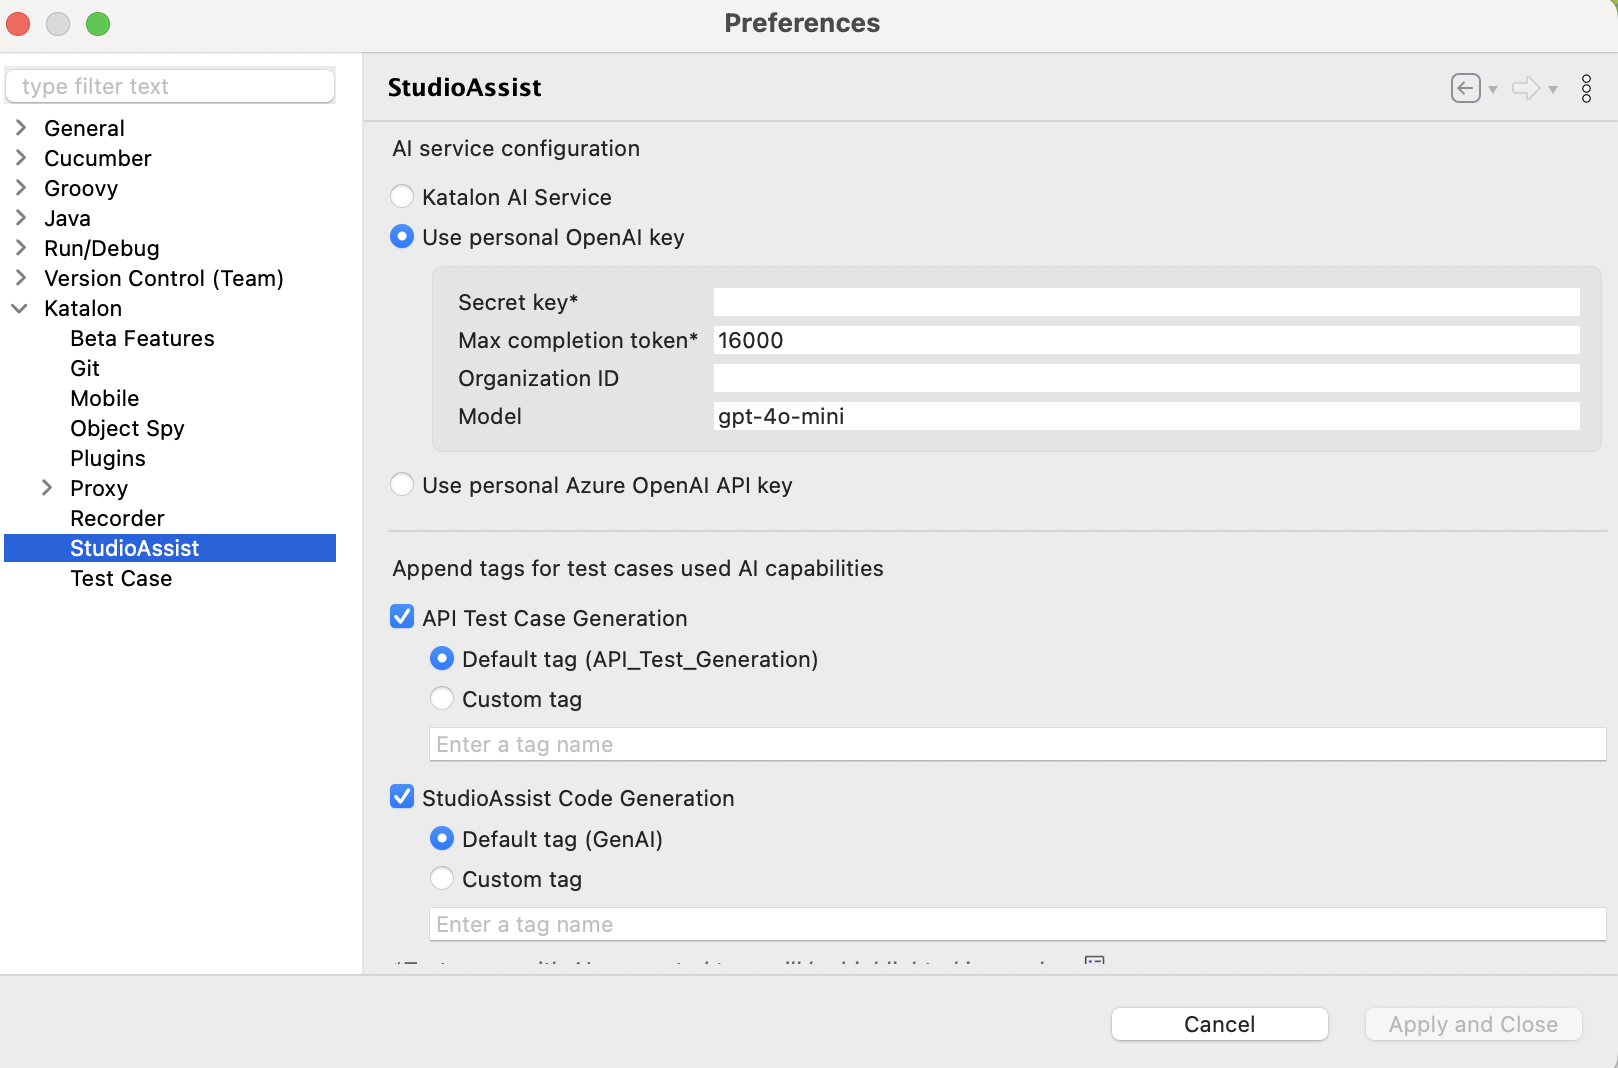Expand the Cucumber tree node

(21, 157)
